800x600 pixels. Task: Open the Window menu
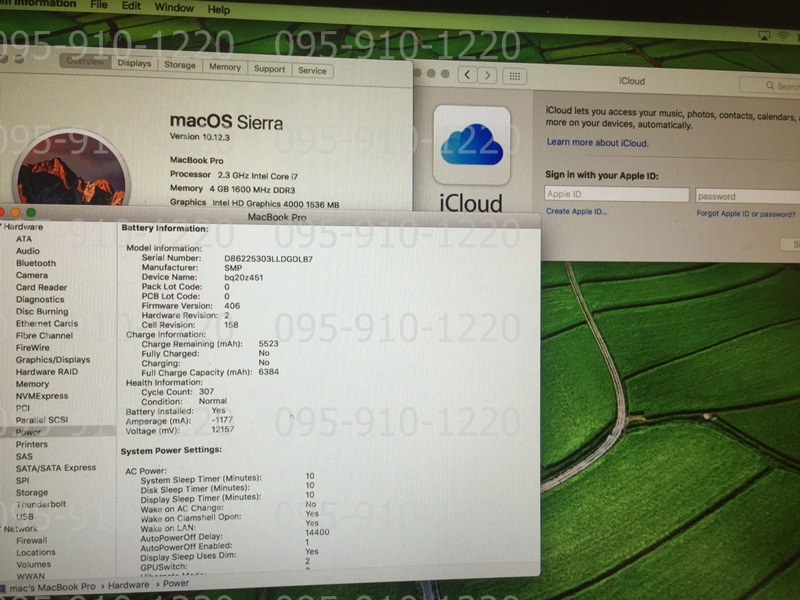click(174, 8)
